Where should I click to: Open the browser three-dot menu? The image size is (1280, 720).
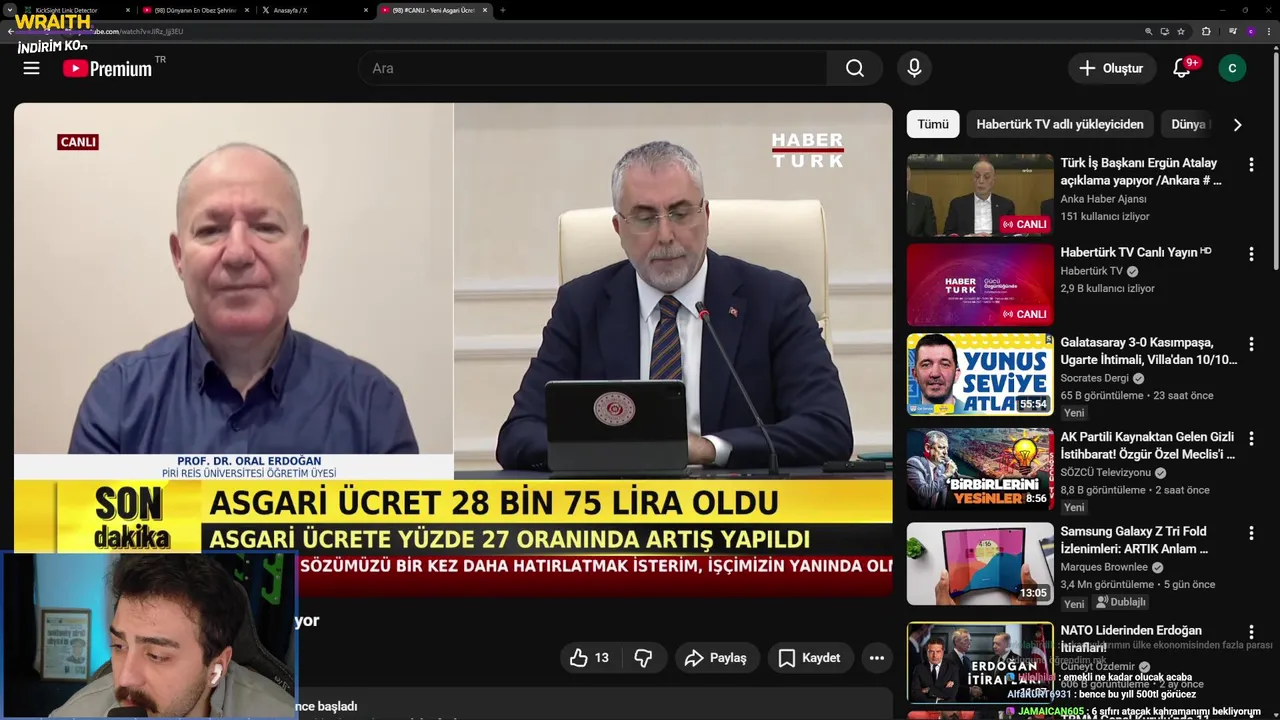pos(1268,31)
